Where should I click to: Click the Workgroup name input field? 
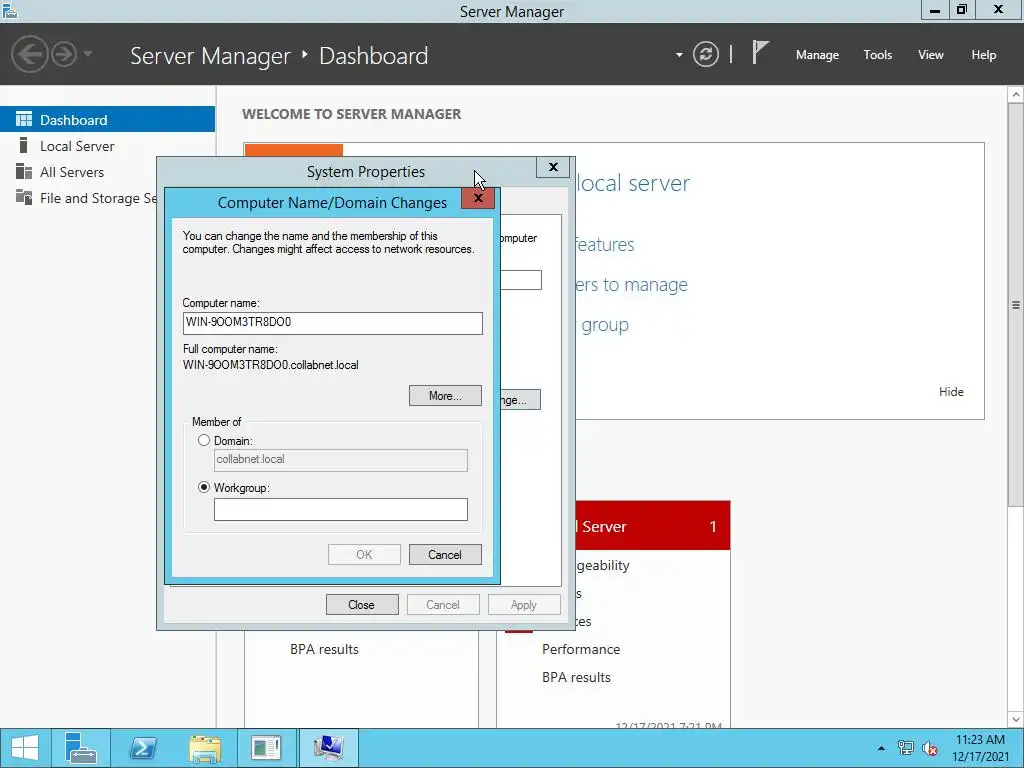coord(340,509)
